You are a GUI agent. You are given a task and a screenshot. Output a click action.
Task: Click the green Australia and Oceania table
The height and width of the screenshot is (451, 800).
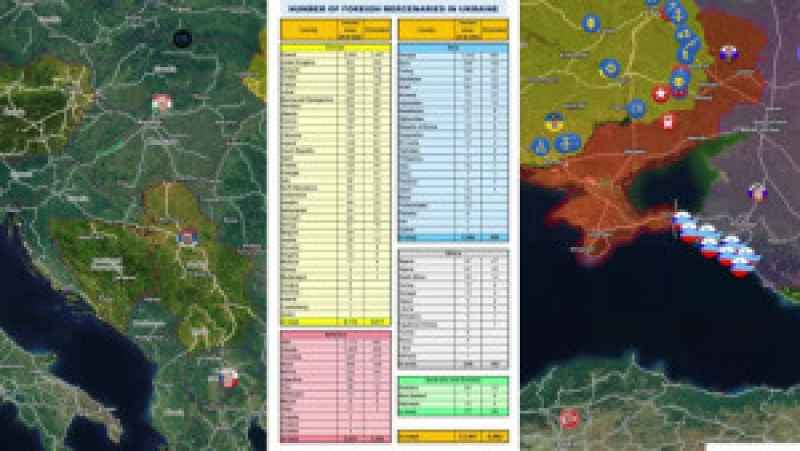tap(452, 396)
